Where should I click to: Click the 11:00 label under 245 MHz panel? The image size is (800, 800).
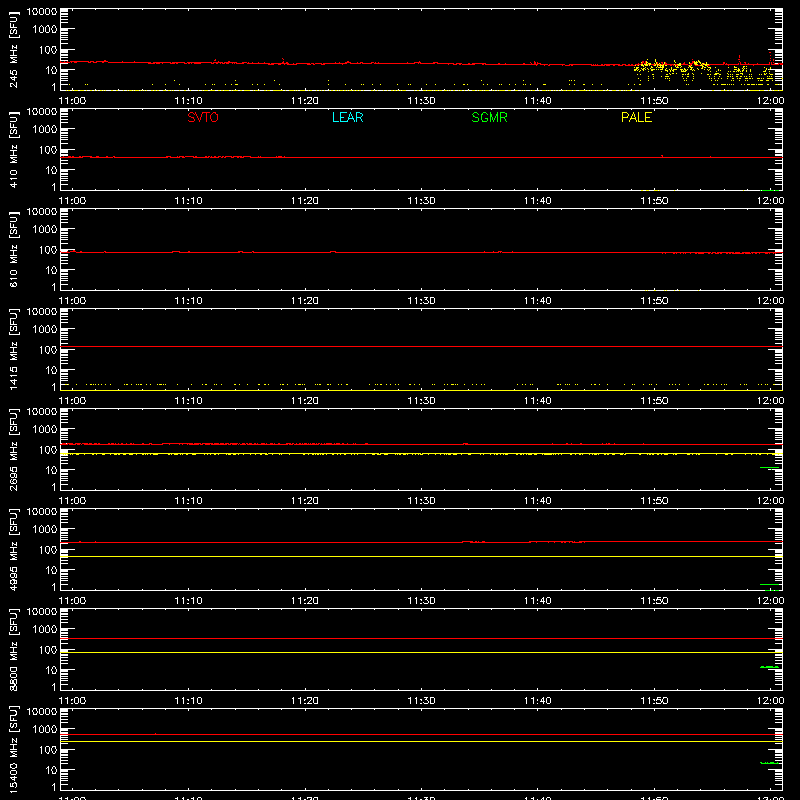pyautogui.click(x=72, y=101)
